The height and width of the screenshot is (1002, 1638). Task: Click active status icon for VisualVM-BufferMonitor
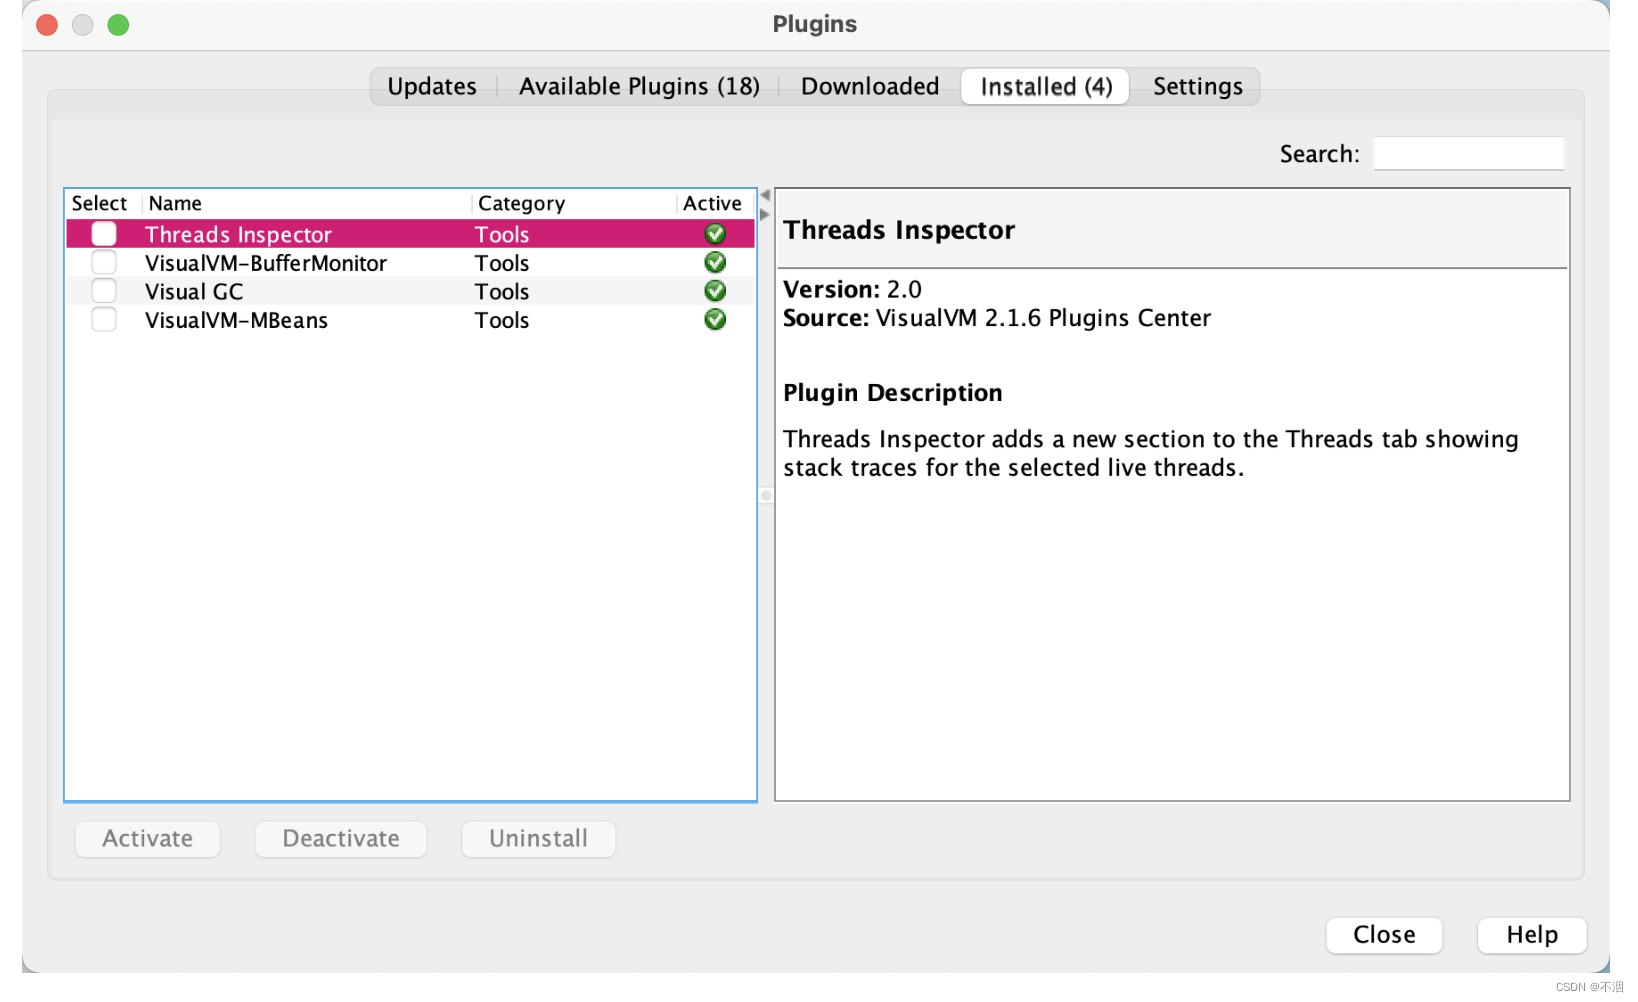(x=715, y=263)
